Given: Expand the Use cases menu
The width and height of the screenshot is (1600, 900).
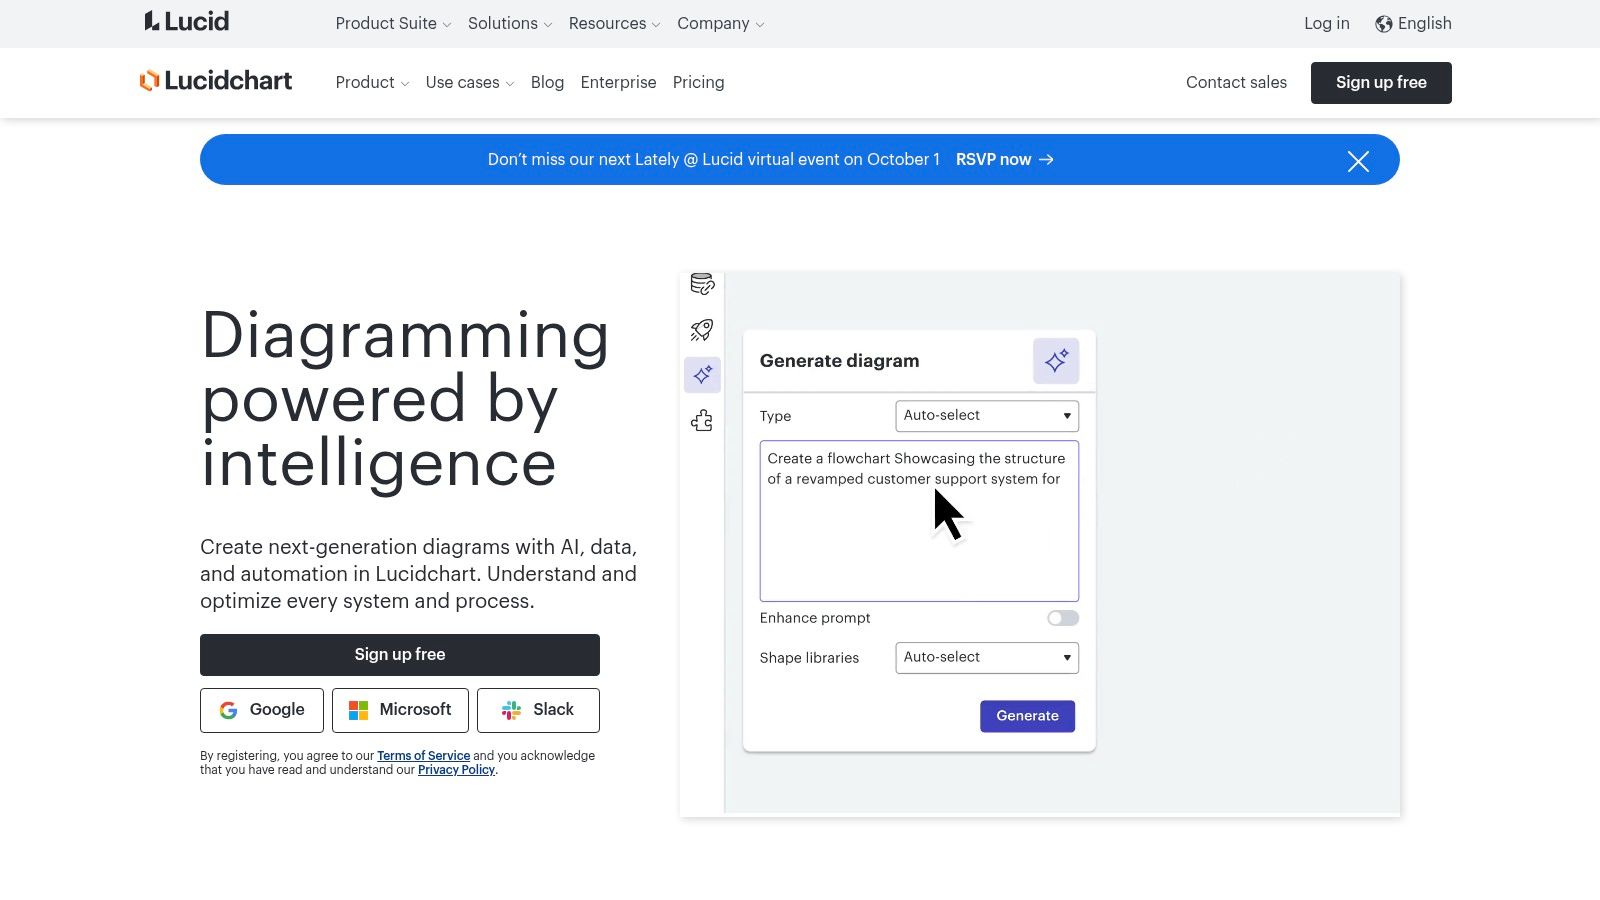Looking at the screenshot, I should coord(469,83).
